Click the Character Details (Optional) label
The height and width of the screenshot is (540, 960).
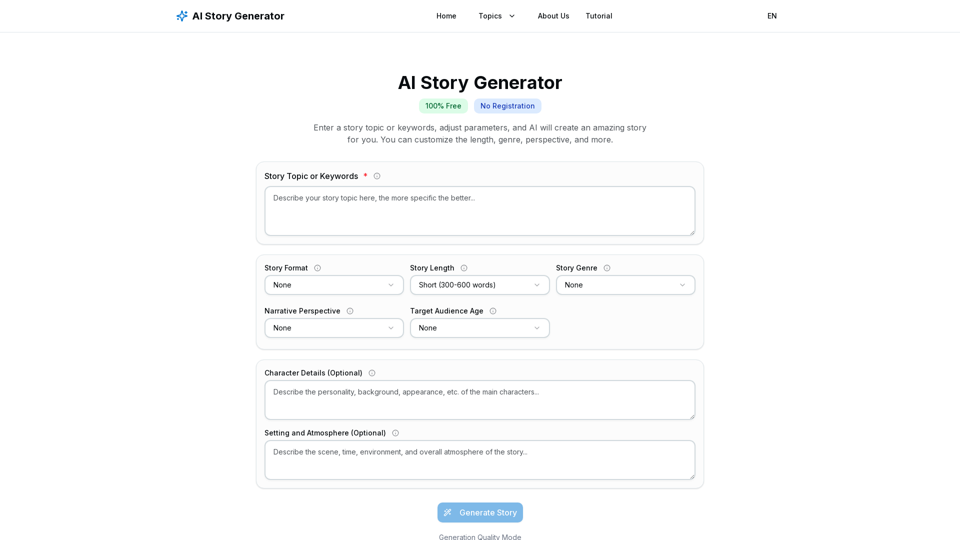click(313, 373)
